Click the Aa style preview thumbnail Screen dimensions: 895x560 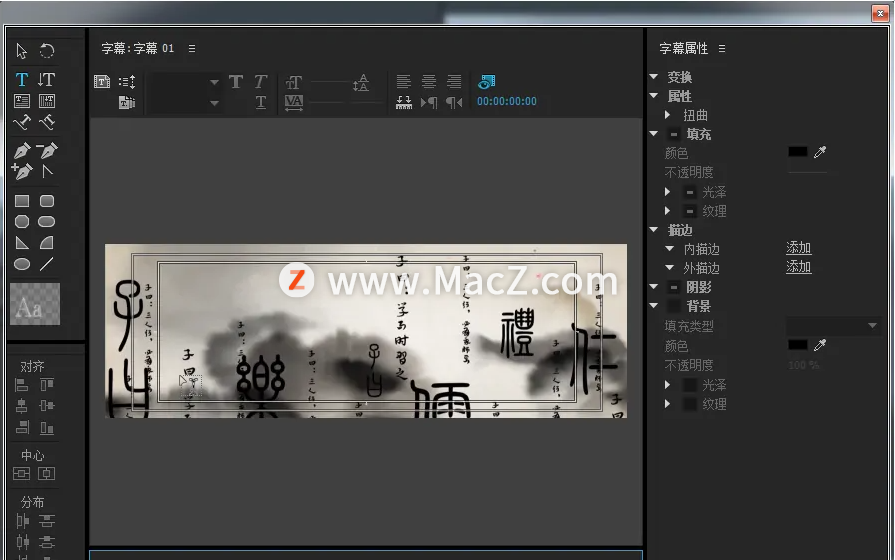(x=35, y=305)
